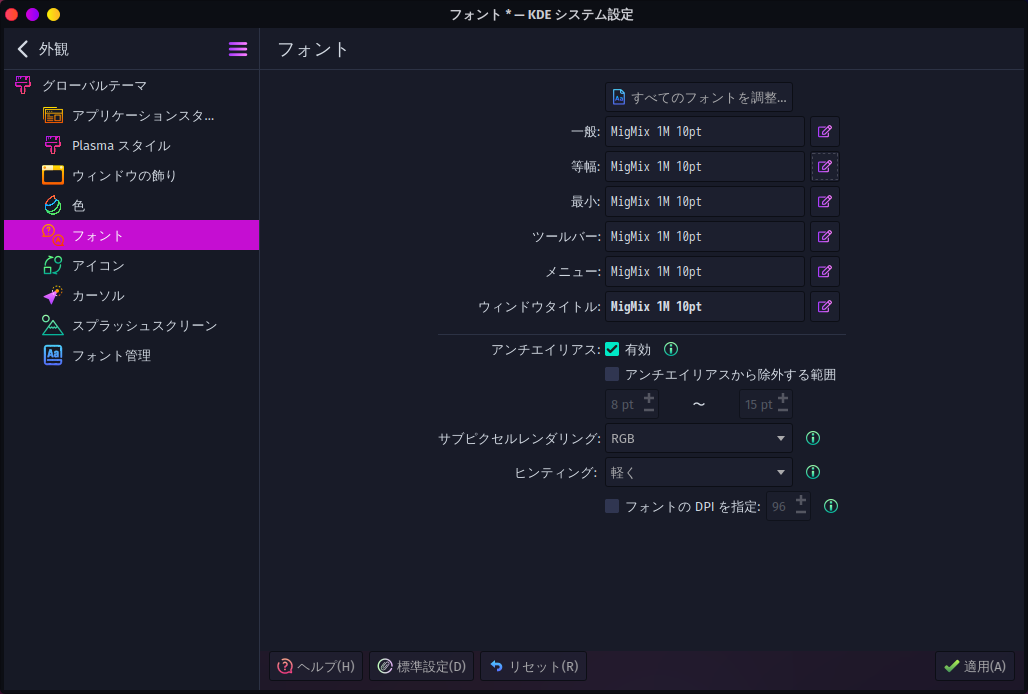Click the Plasma スタイル icon
1028x694 pixels.
point(53,145)
